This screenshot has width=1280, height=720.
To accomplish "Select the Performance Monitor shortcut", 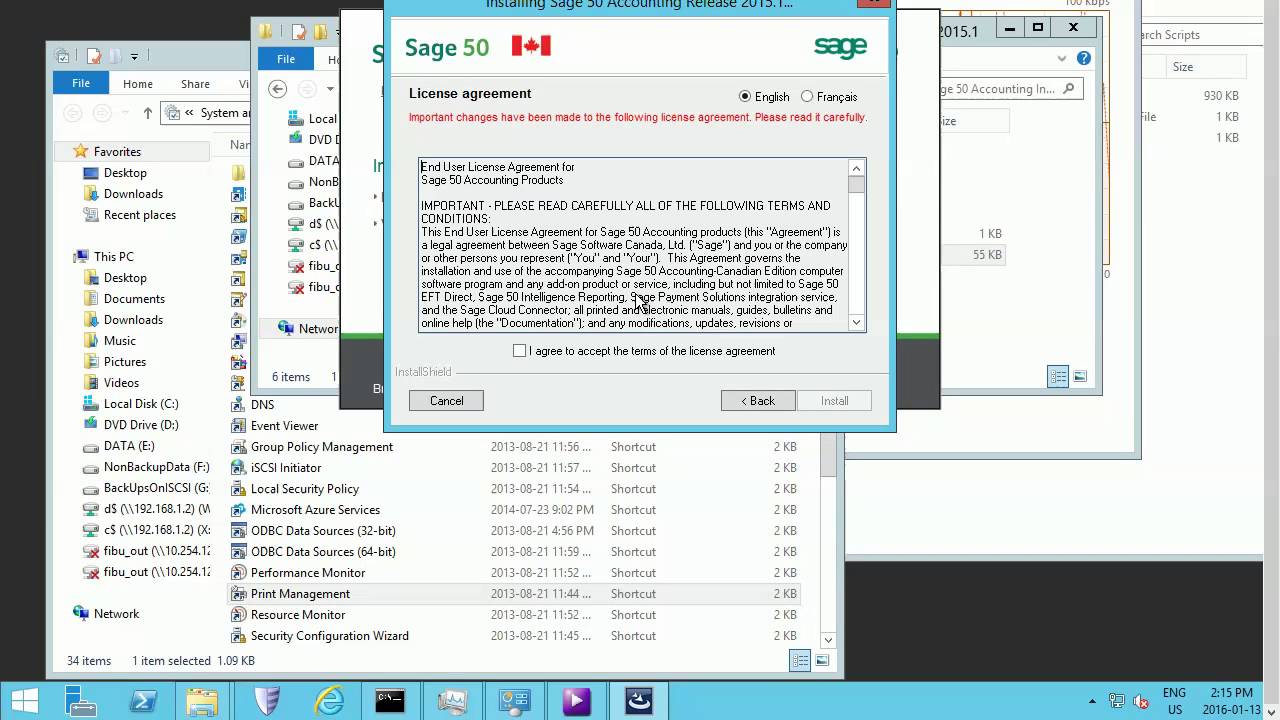I will click(x=308, y=573).
